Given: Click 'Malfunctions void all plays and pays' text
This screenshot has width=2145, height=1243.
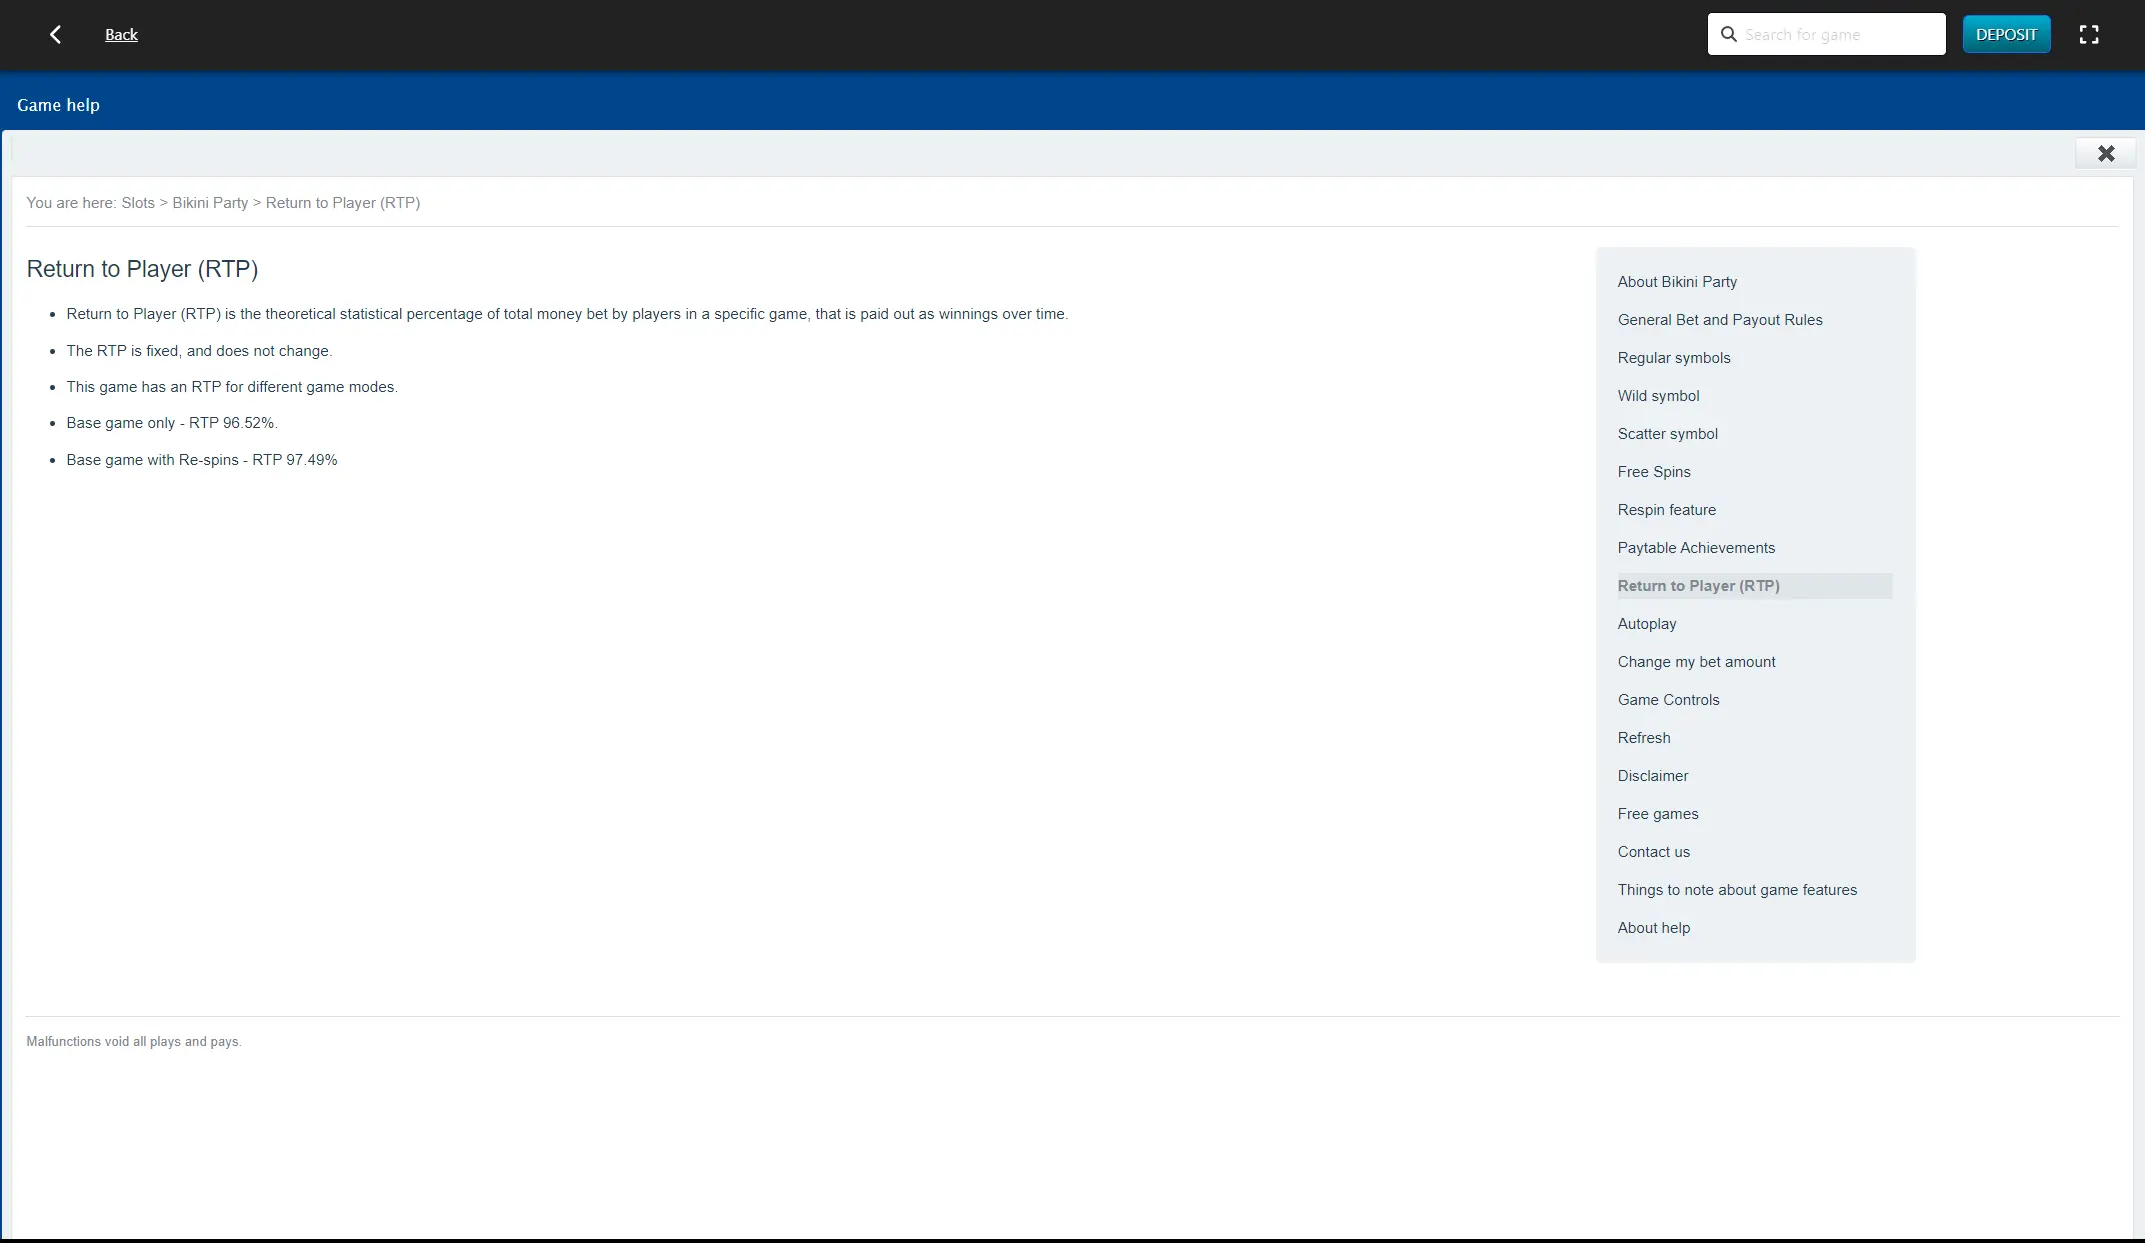Looking at the screenshot, I should [134, 1042].
